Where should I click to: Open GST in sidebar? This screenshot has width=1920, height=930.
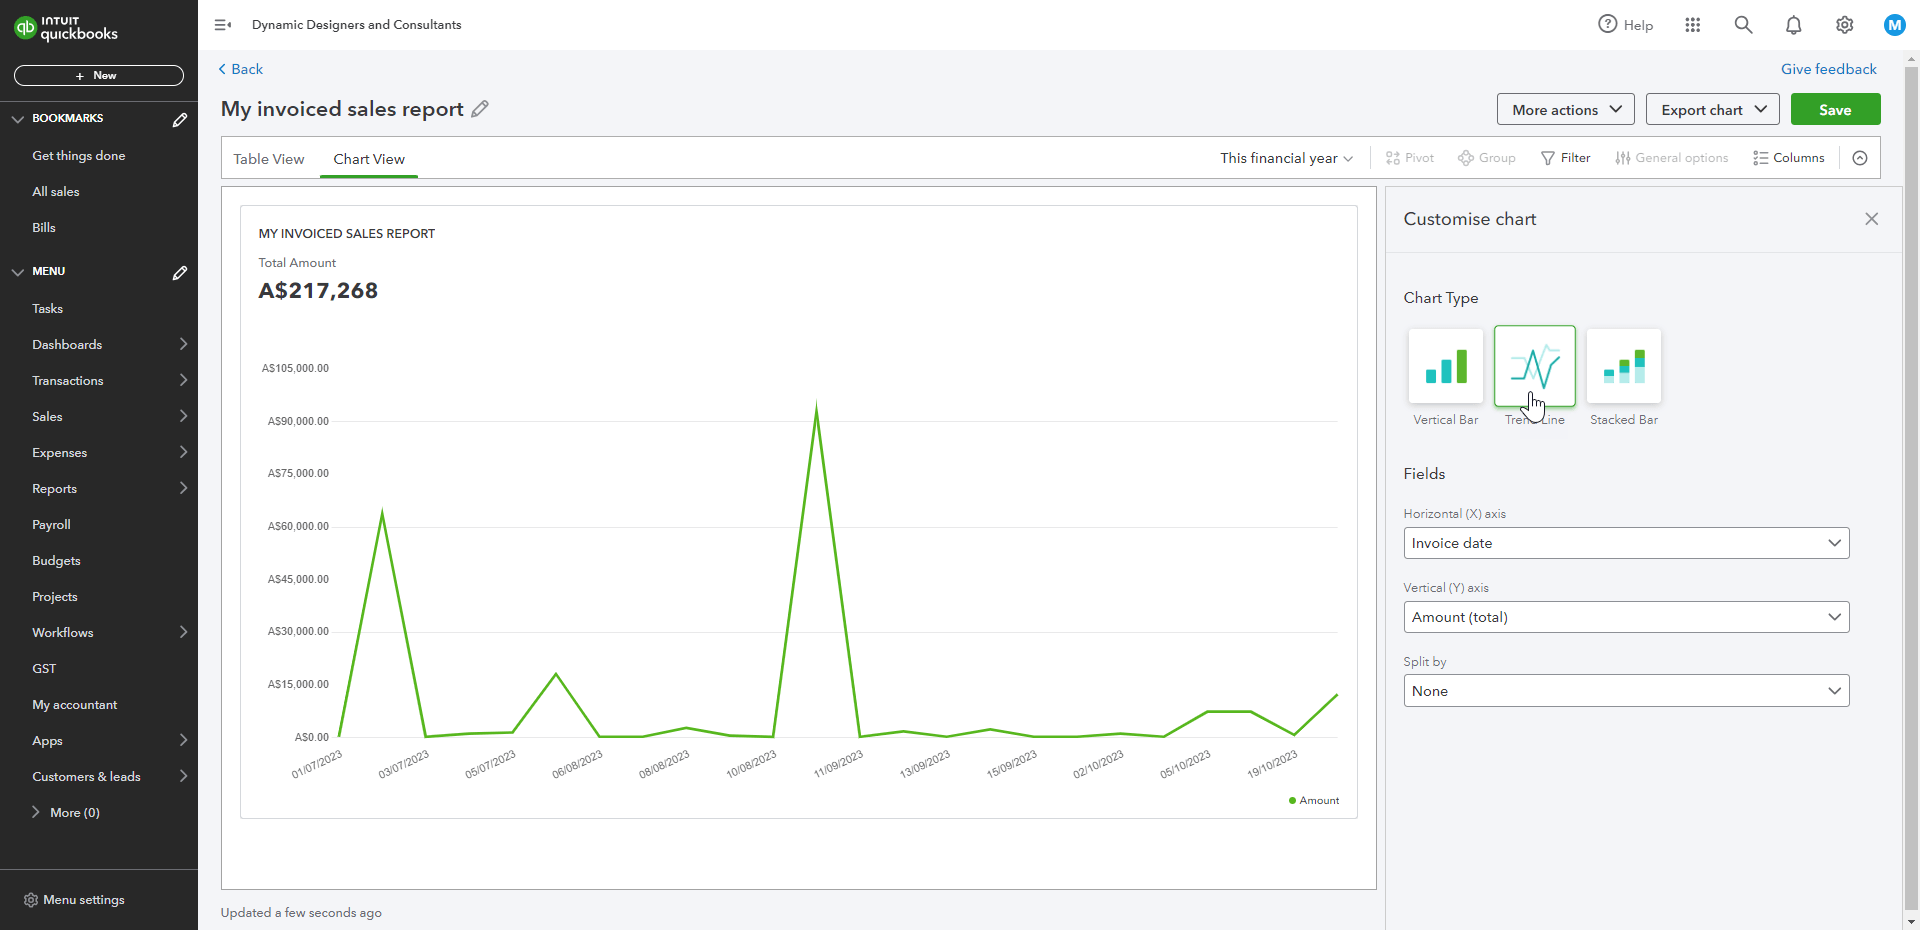[44, 669]
